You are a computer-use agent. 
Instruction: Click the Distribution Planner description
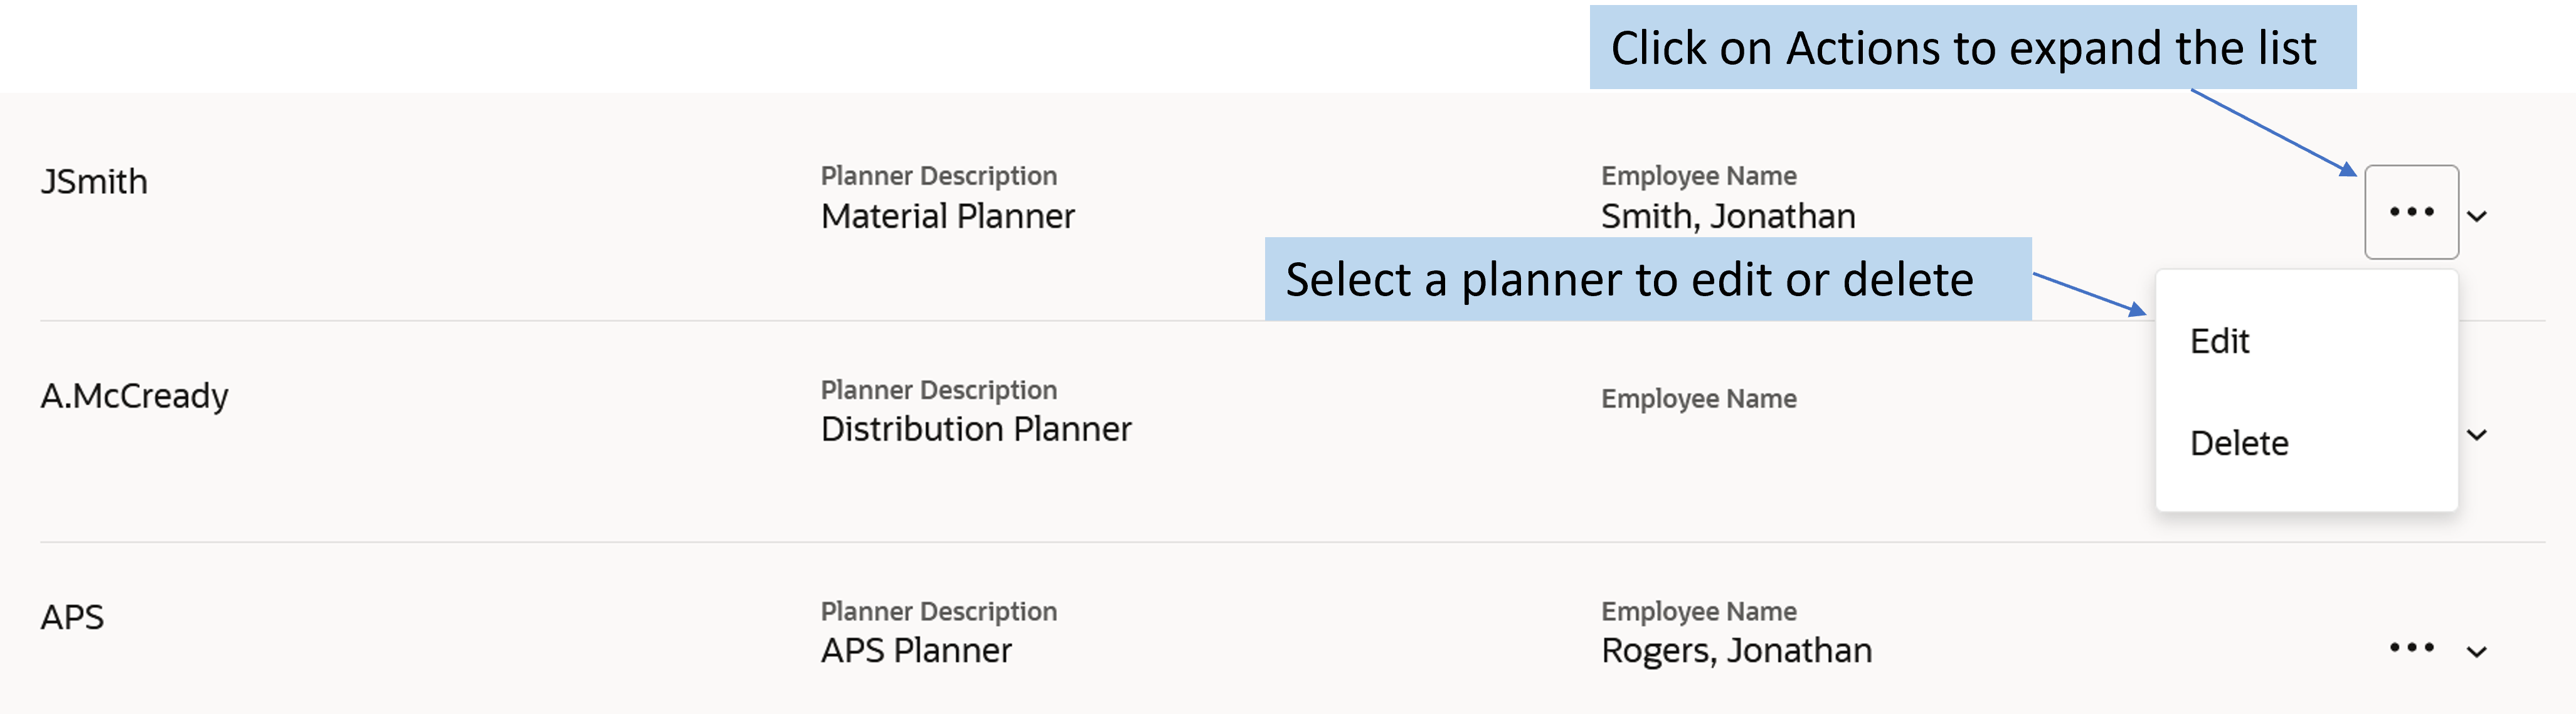point(976,429)
